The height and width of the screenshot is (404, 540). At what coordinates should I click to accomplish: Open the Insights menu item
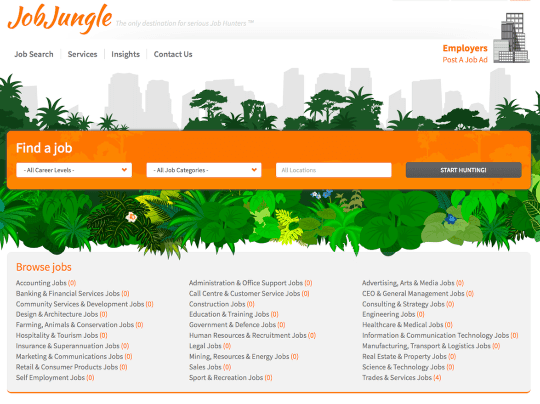pos(125,54)
